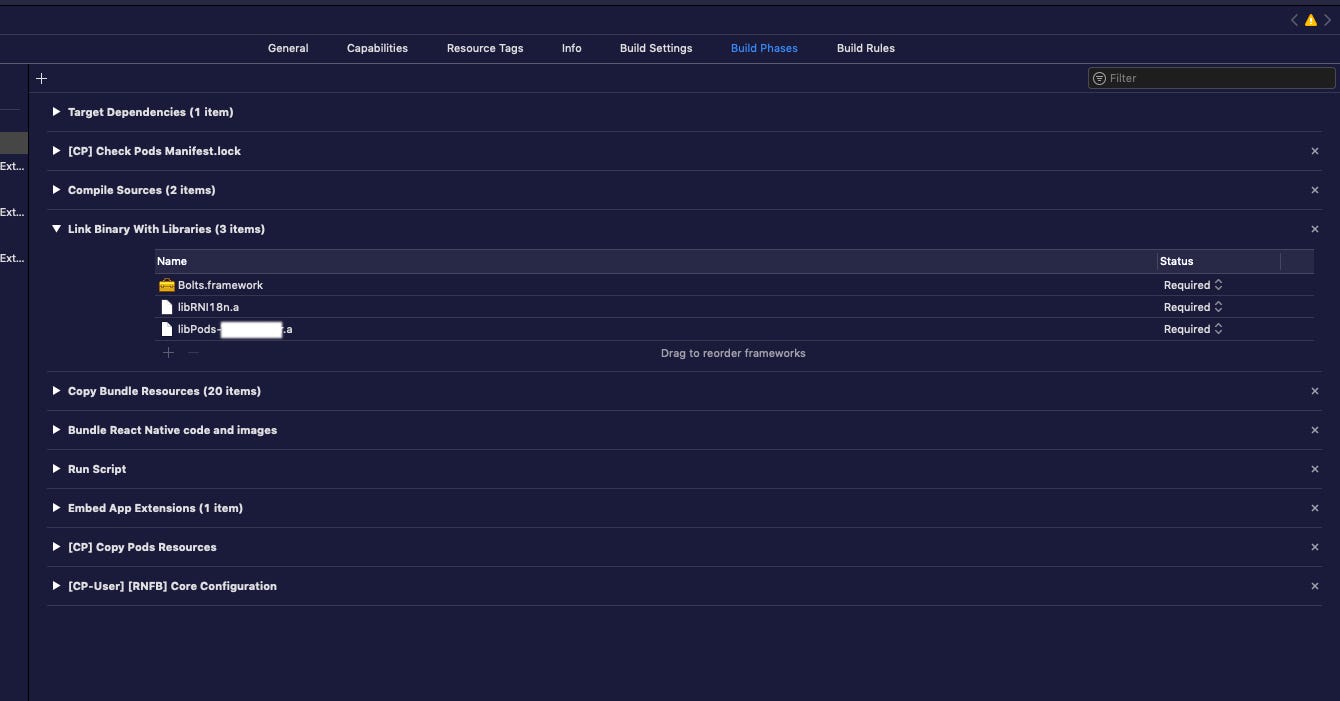Viewport: 1340px width, 701px height.
Task: Switch to Capabilities tab
Action: pyautogui.click(x=377, y=48)
